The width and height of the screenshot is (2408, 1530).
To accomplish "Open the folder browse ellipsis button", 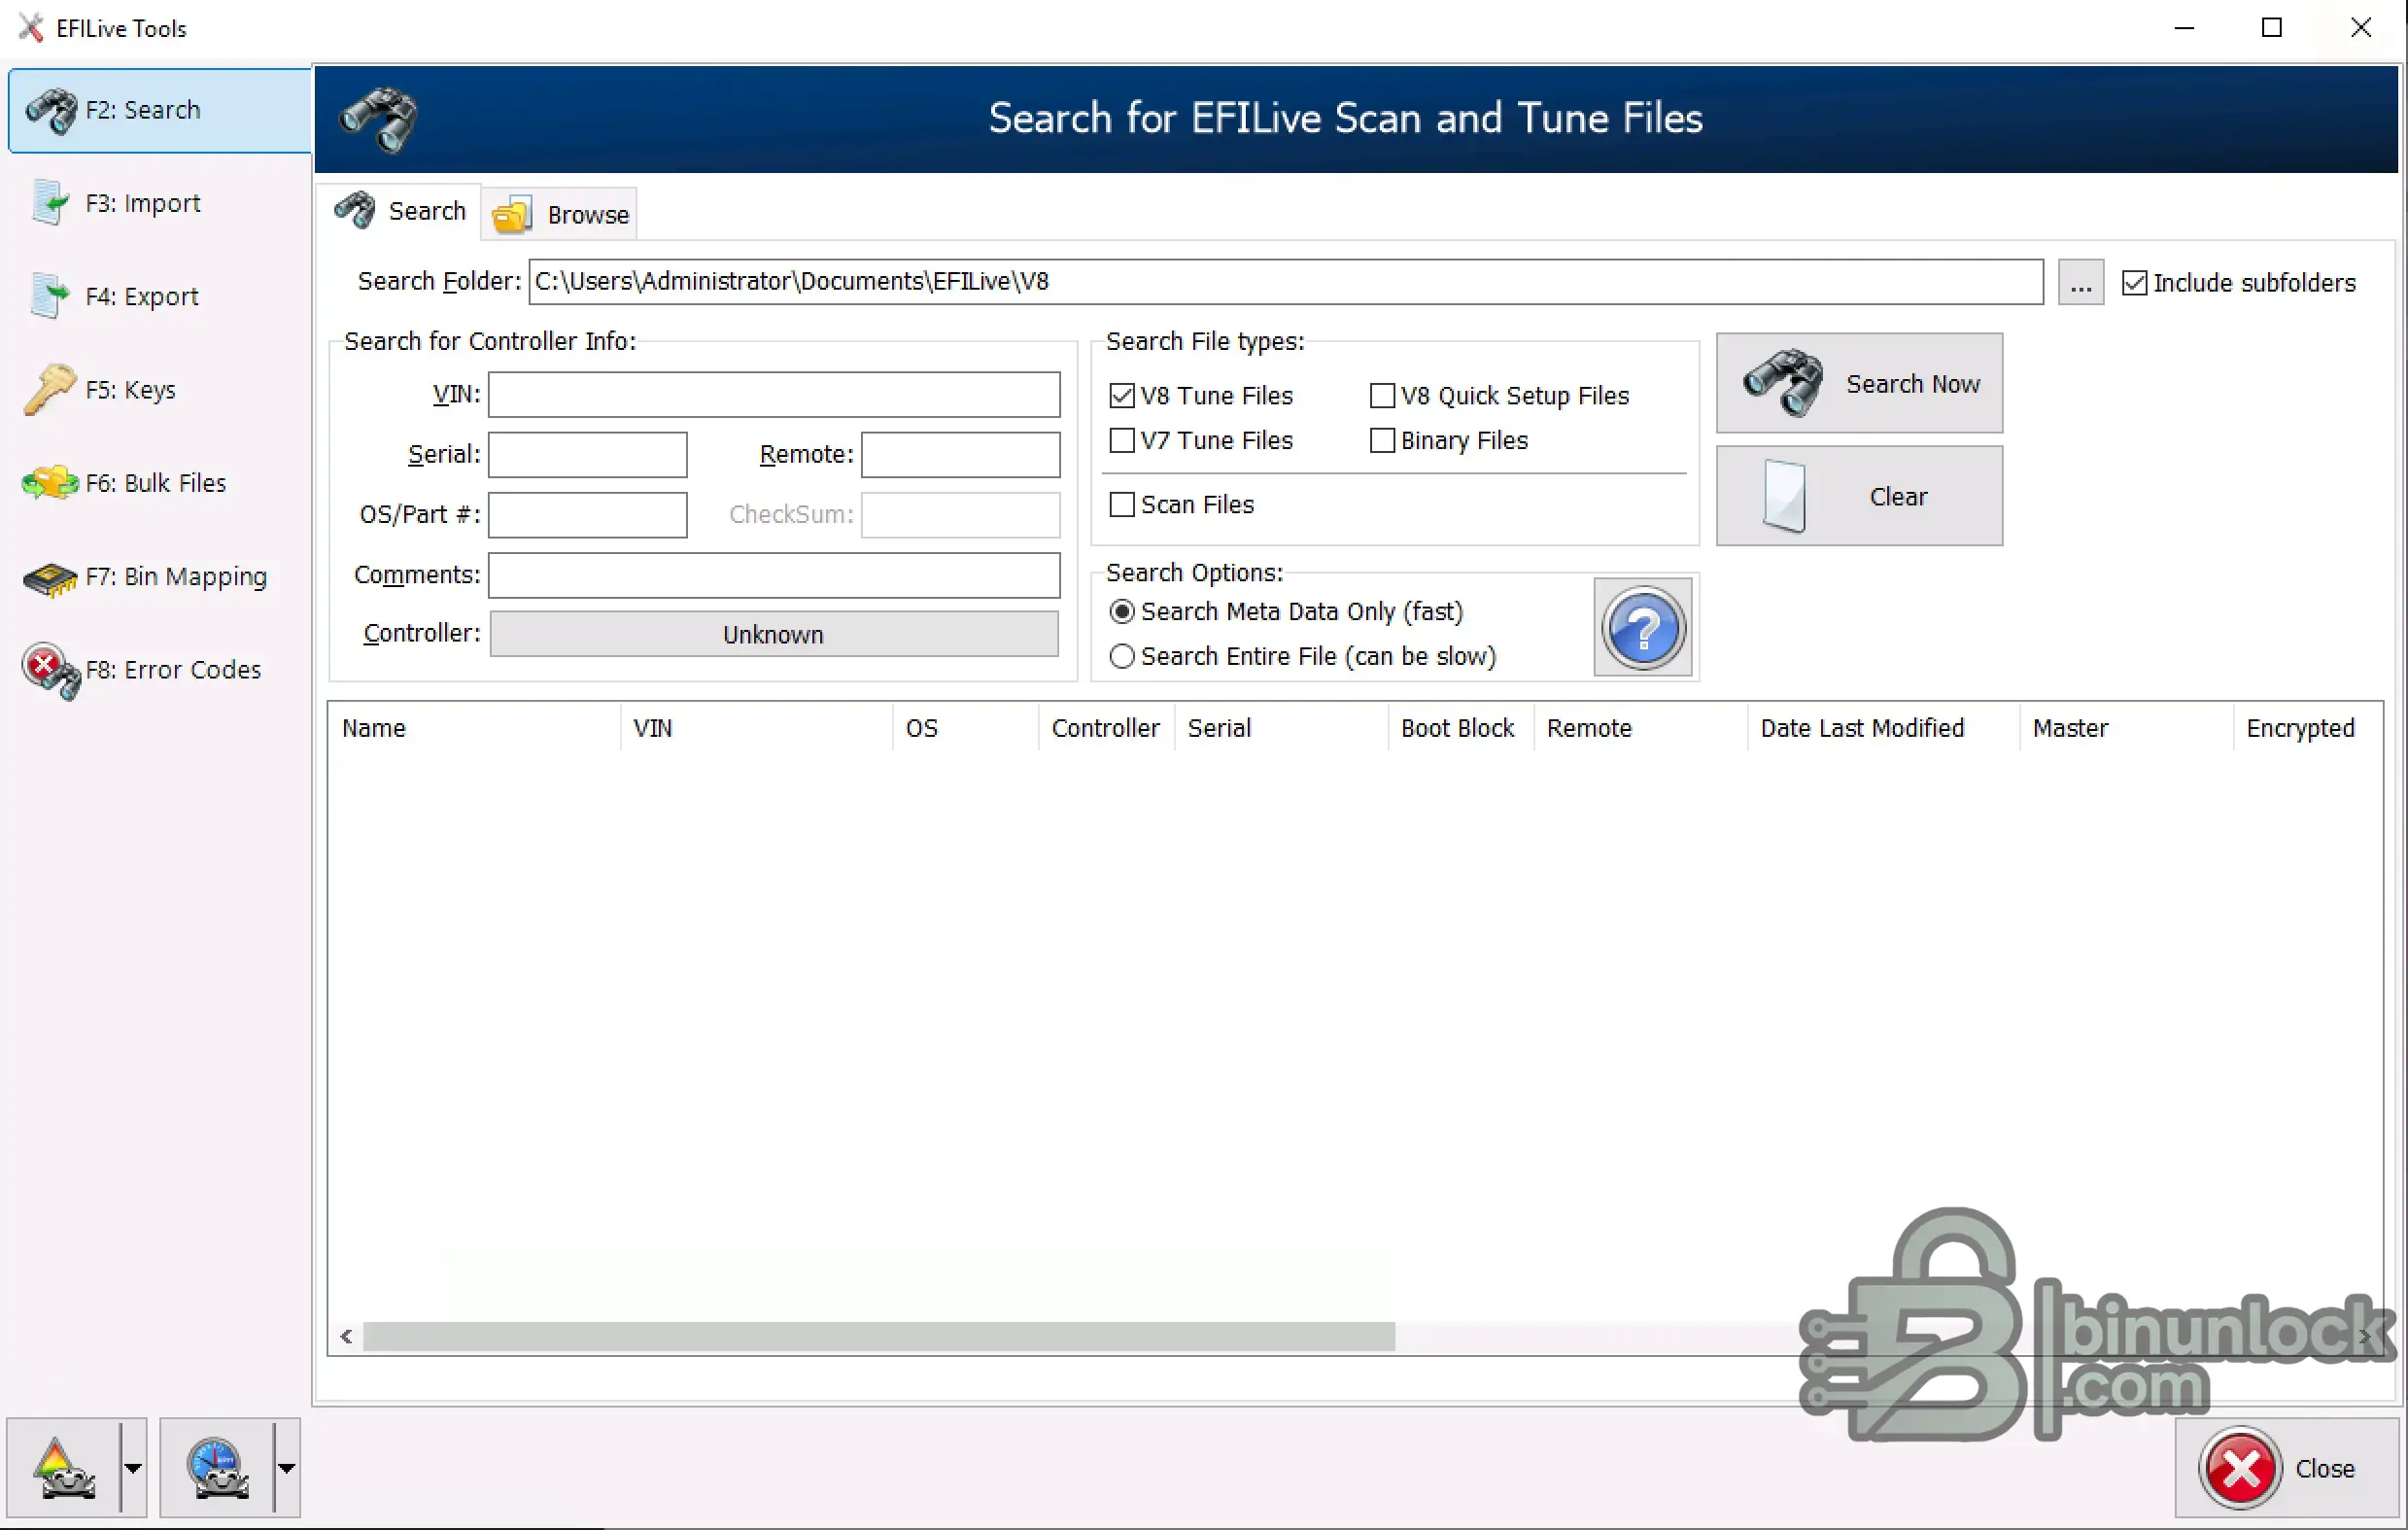I will pos(2081,282).
